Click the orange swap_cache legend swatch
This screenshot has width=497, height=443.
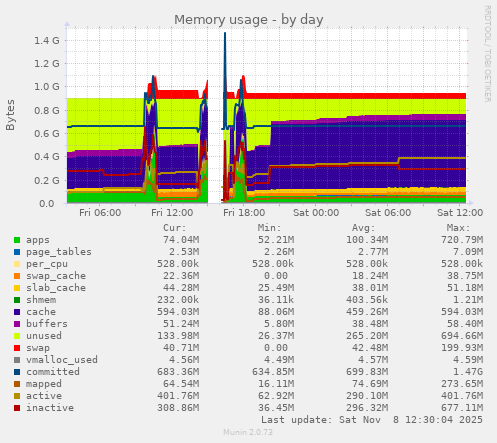pos(17,276)
